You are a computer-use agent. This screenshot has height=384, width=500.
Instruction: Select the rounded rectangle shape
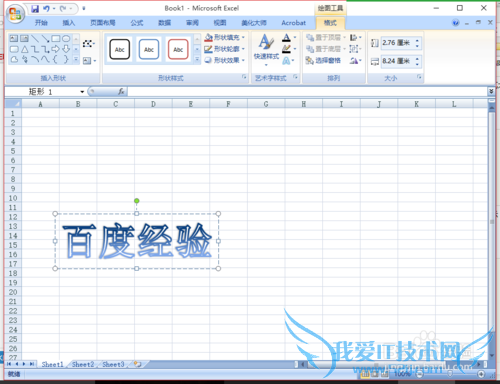[x=14, y=49]
